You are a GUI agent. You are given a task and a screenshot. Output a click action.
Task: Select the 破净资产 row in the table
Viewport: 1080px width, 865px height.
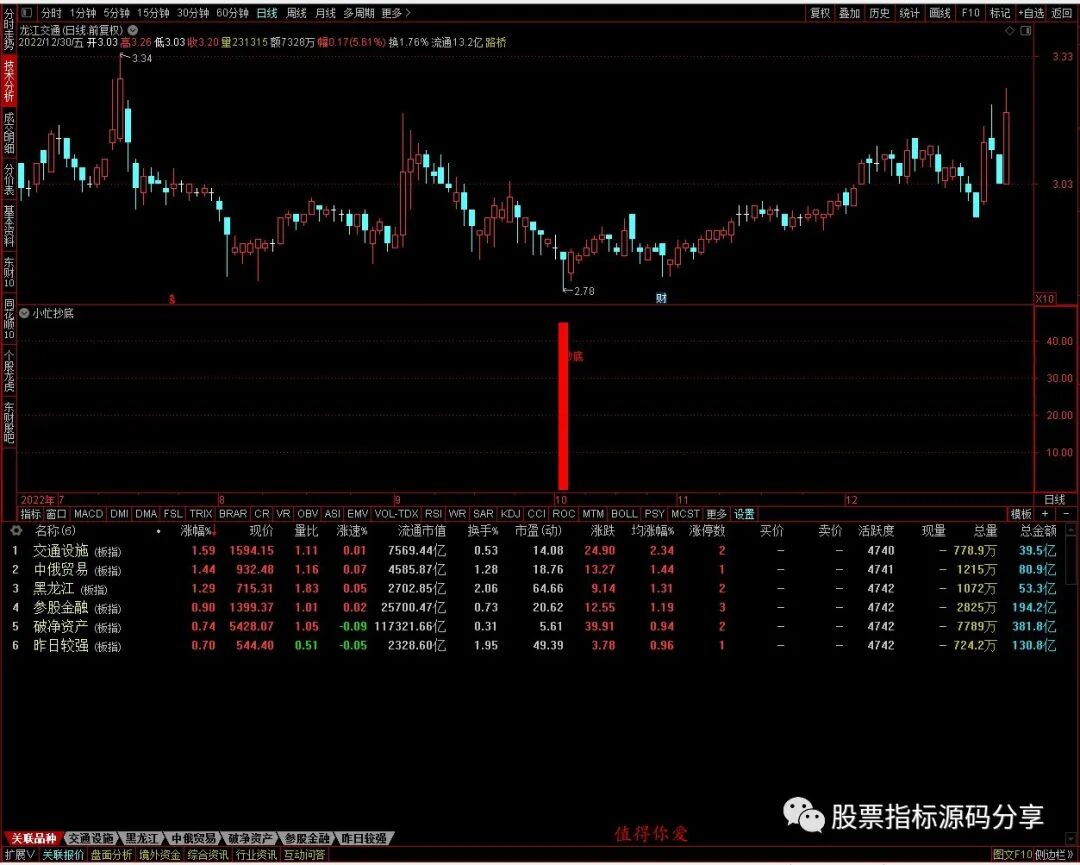coord(537,626)
